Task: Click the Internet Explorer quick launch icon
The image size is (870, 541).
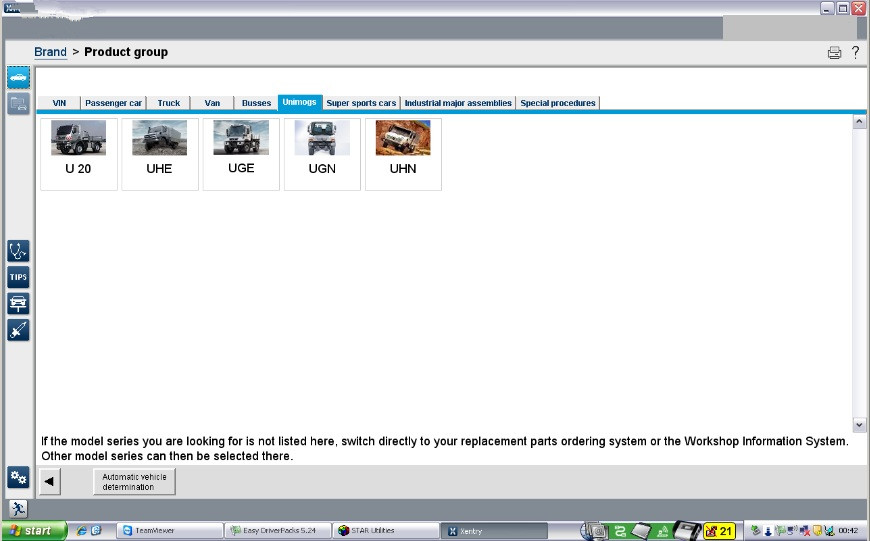Action: click(x=81, y=530)
